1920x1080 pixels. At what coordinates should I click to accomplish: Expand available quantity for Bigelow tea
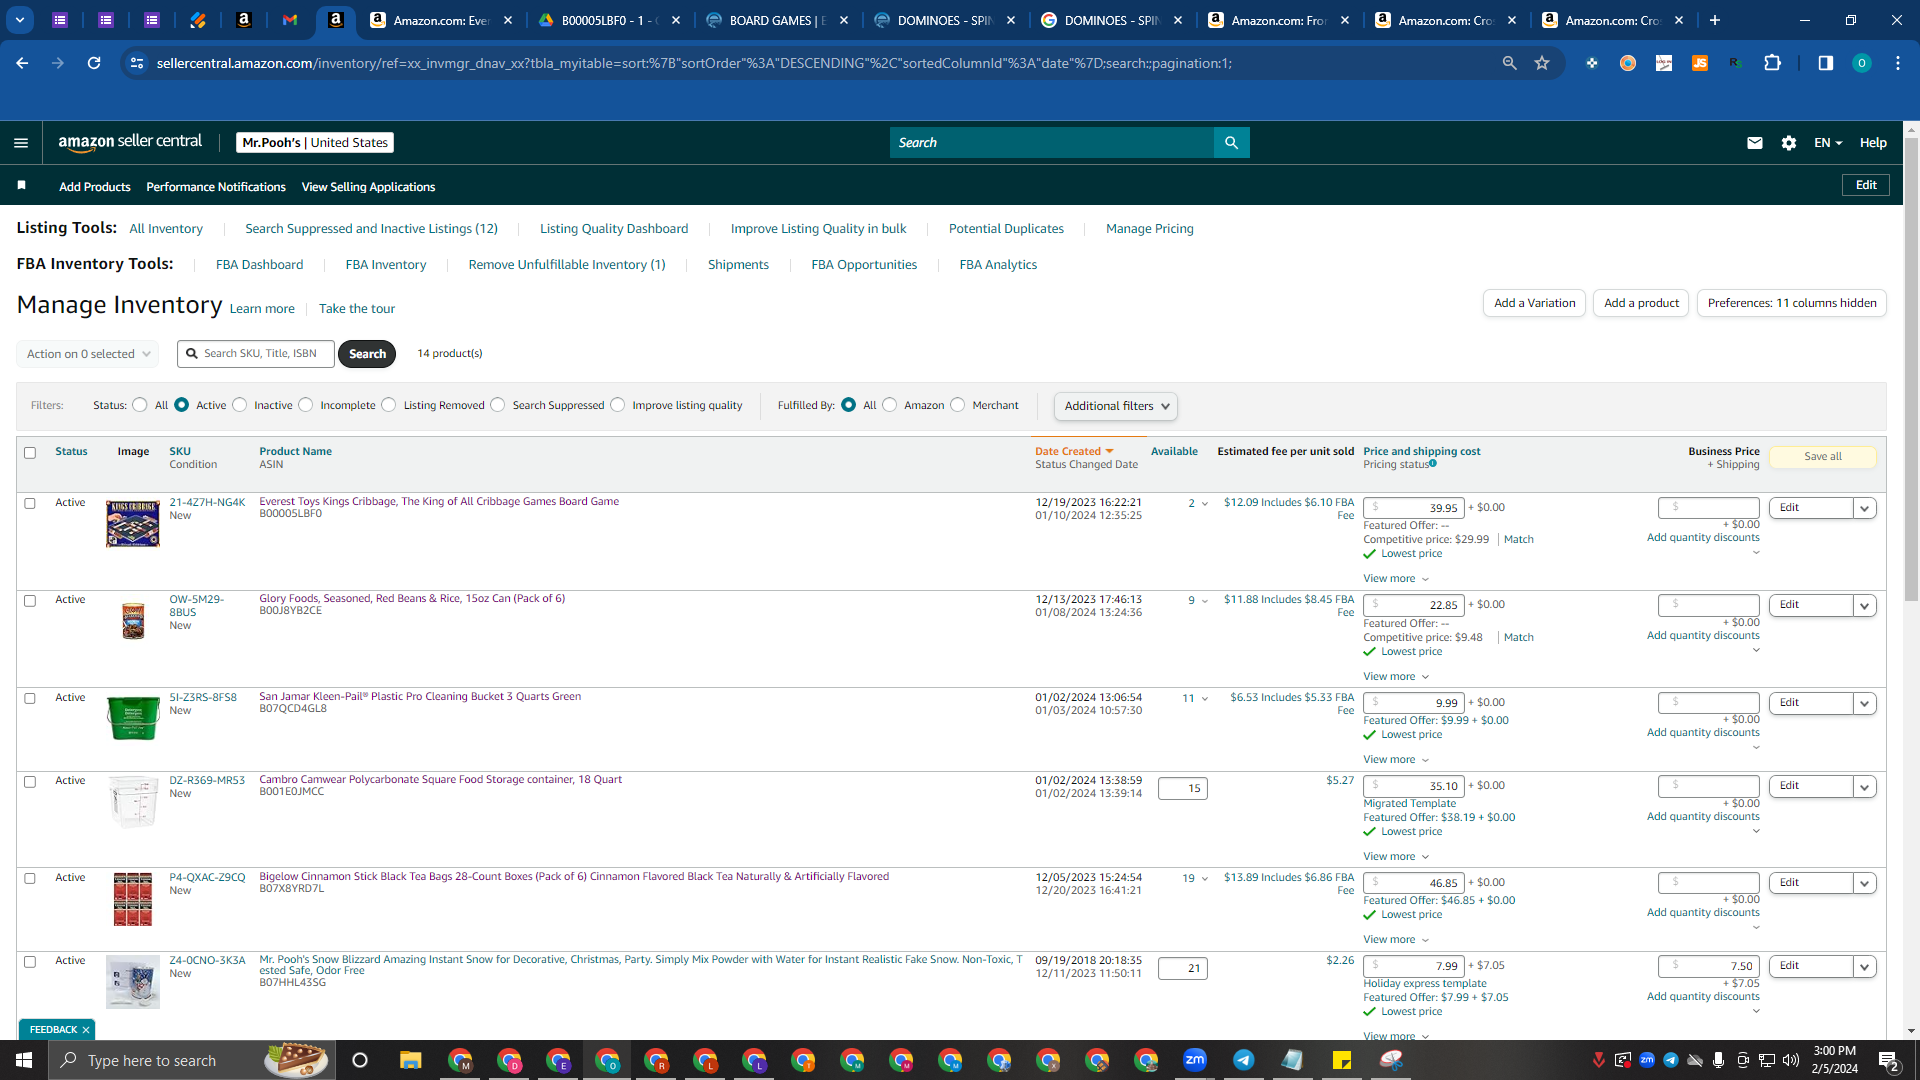(x=1204, y=879)
